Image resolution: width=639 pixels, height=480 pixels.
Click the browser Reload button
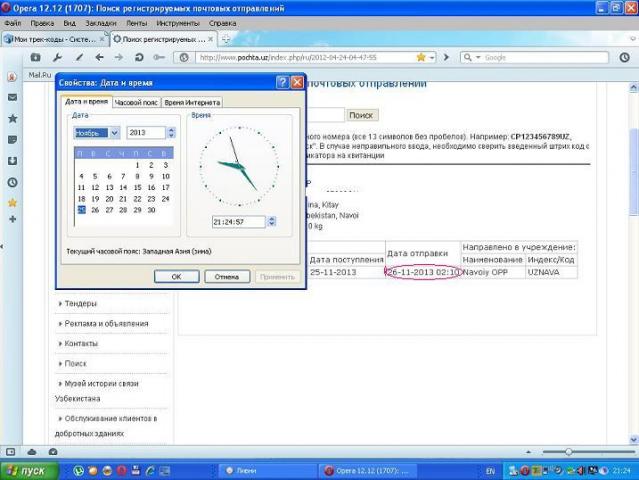click(x=138, y=58)
